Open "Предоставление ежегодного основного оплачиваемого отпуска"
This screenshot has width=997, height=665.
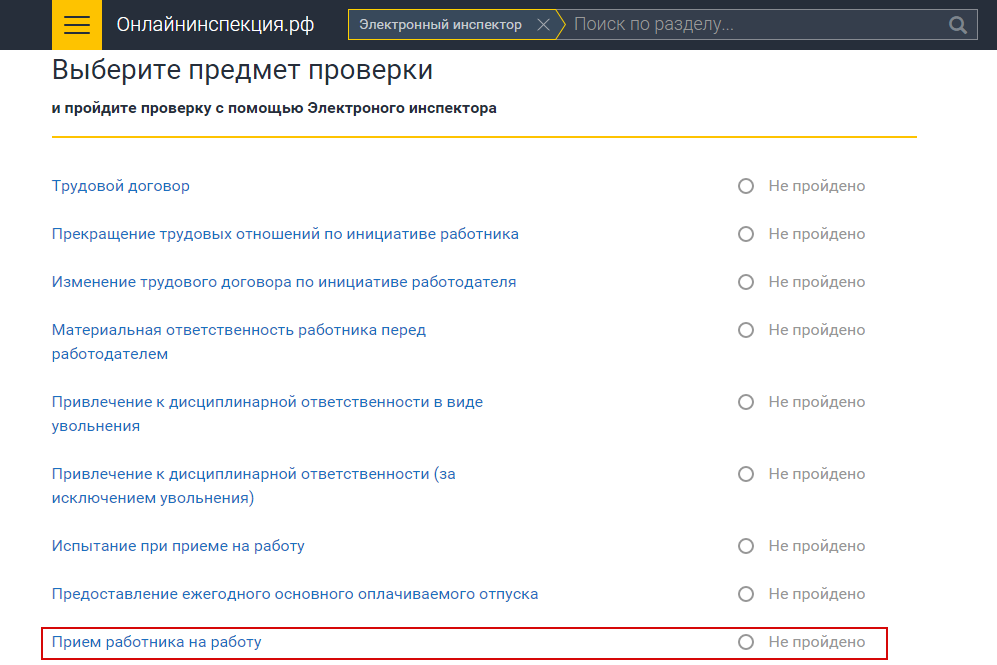(294, 593)
